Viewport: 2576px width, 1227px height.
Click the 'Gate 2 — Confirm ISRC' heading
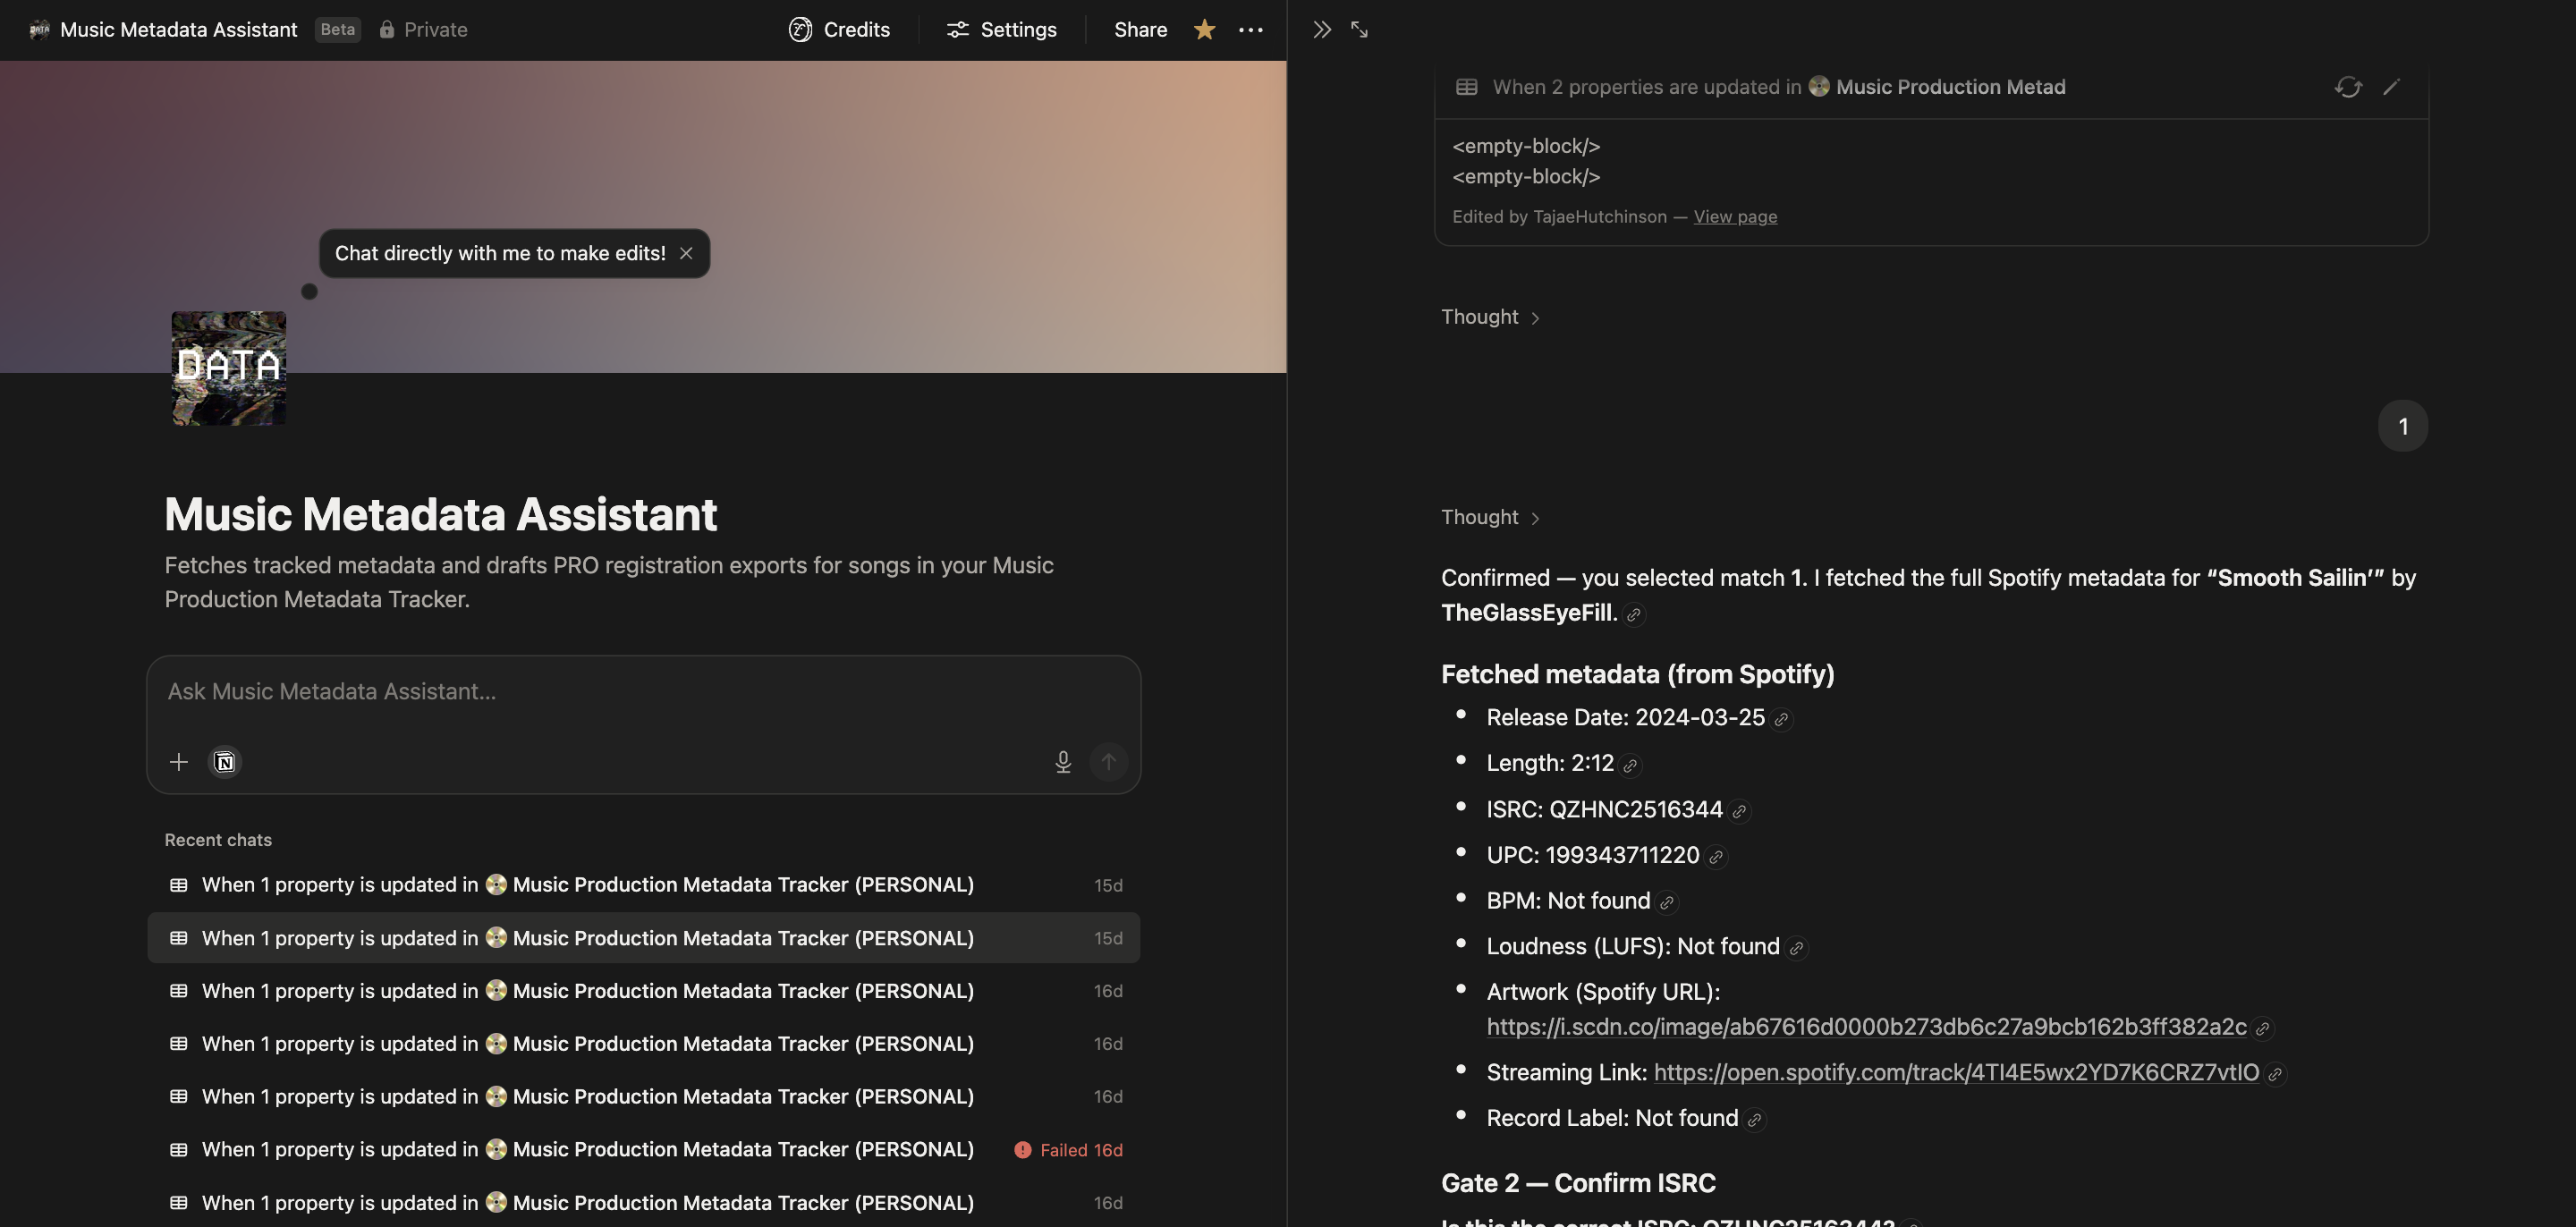[x=1578, y=1183]
